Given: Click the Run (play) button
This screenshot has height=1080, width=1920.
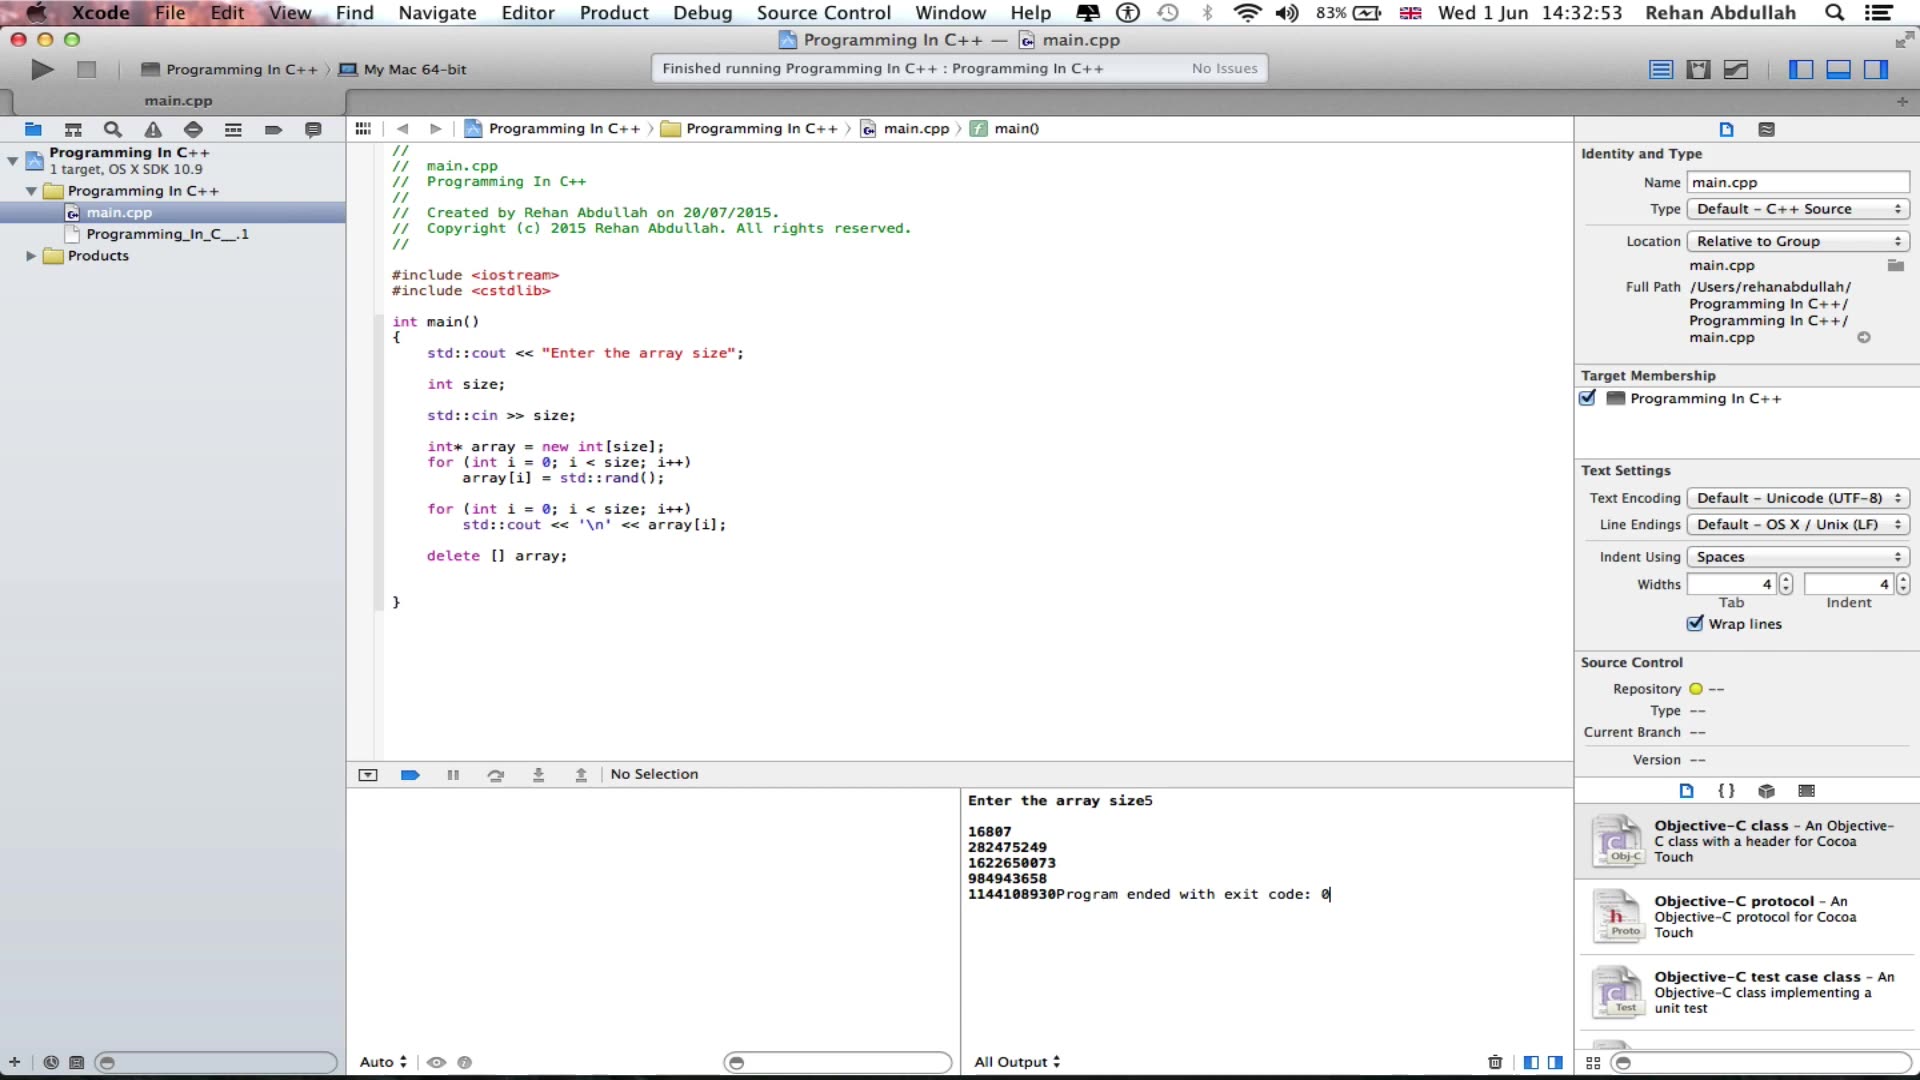Looking at the screenshot, I should click(x=42, y=69).
